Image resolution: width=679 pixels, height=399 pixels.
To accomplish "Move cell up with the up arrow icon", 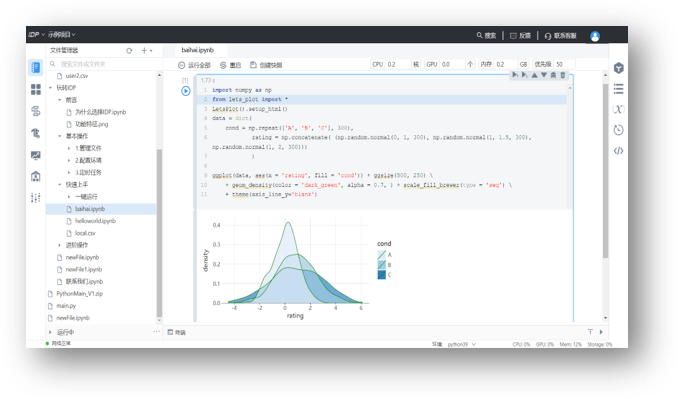I will [534, 75].
